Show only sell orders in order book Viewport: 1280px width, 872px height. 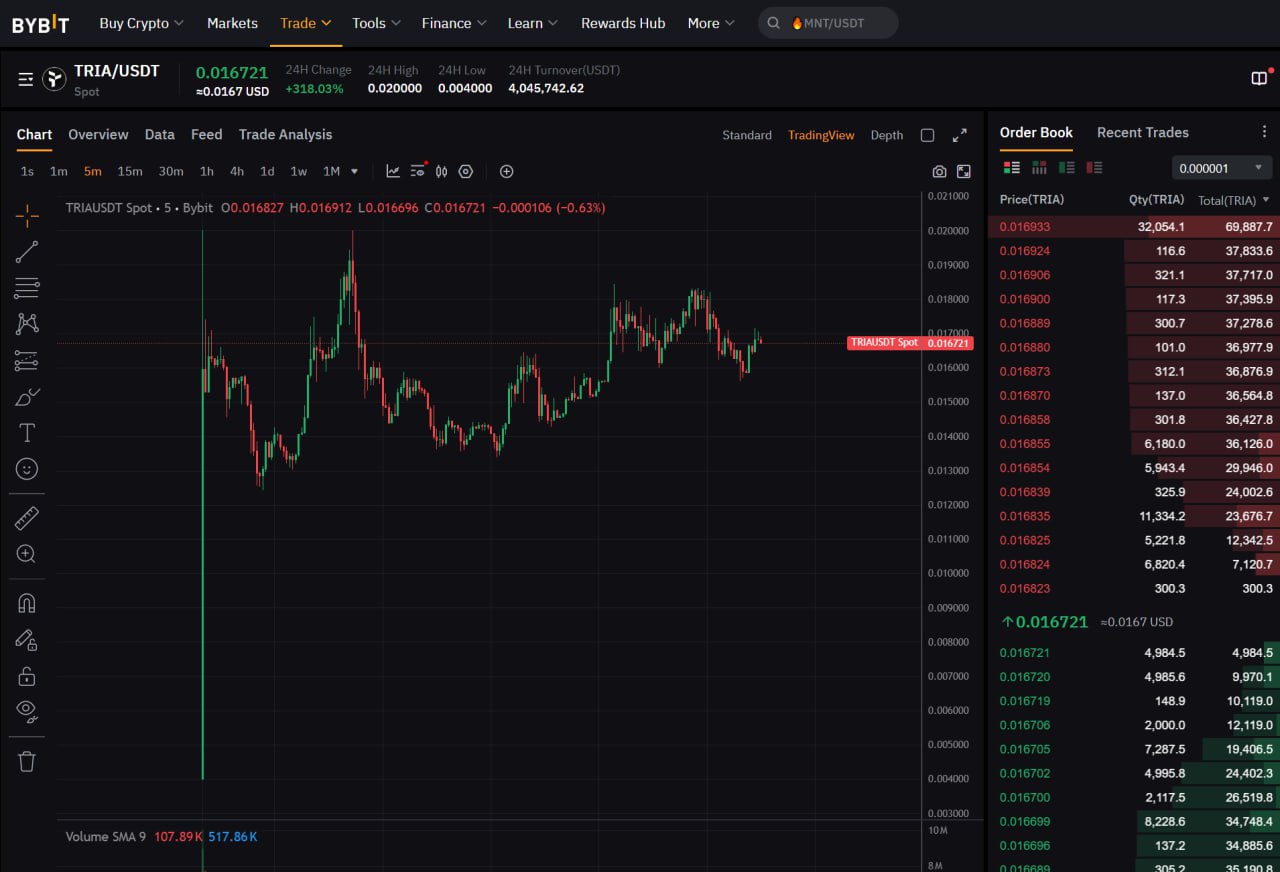point(1094,168)
